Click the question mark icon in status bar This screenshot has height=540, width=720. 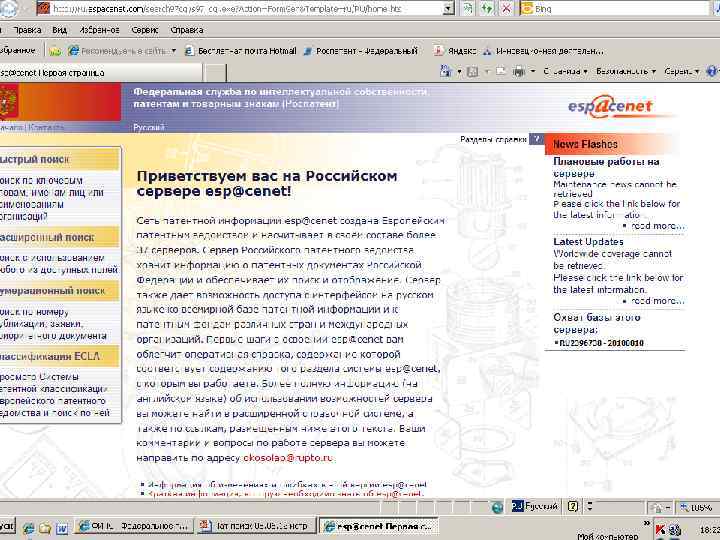click(x=573, y=506)
